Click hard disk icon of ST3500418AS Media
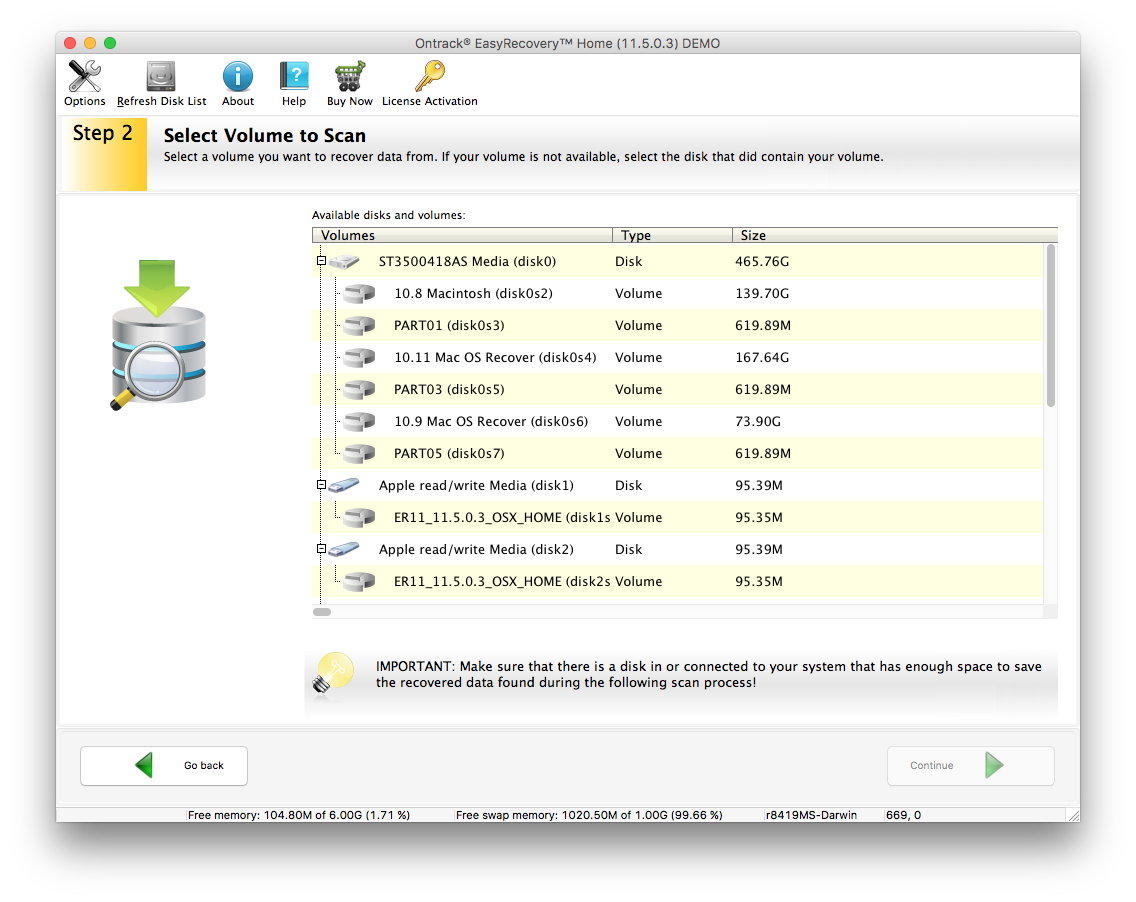The height and width of the screenshot is (902, 1136). coord(345,262)
